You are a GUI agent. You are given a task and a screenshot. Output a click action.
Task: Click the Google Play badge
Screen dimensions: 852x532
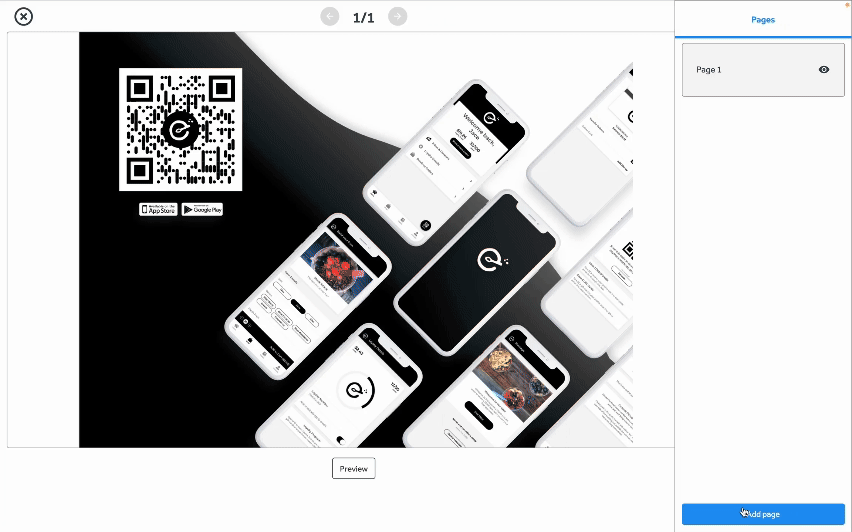click(x=202, y=209)
